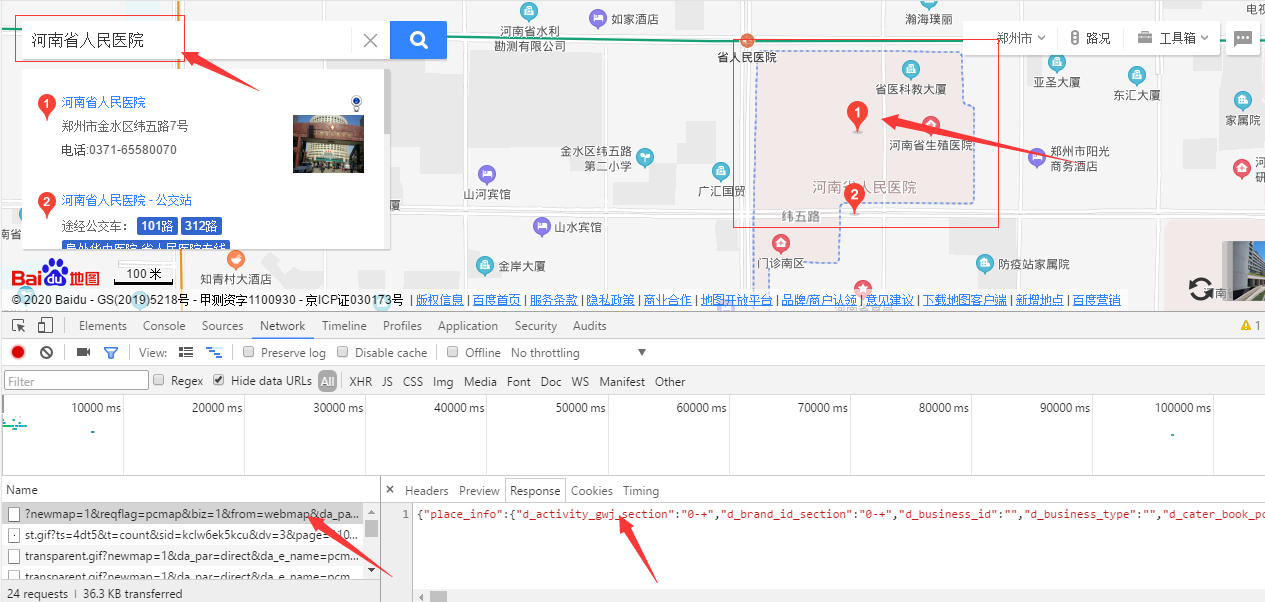Open the 地图开放平台 footer link
Screen dimensions: 1265x602
[x=737, y=300]
